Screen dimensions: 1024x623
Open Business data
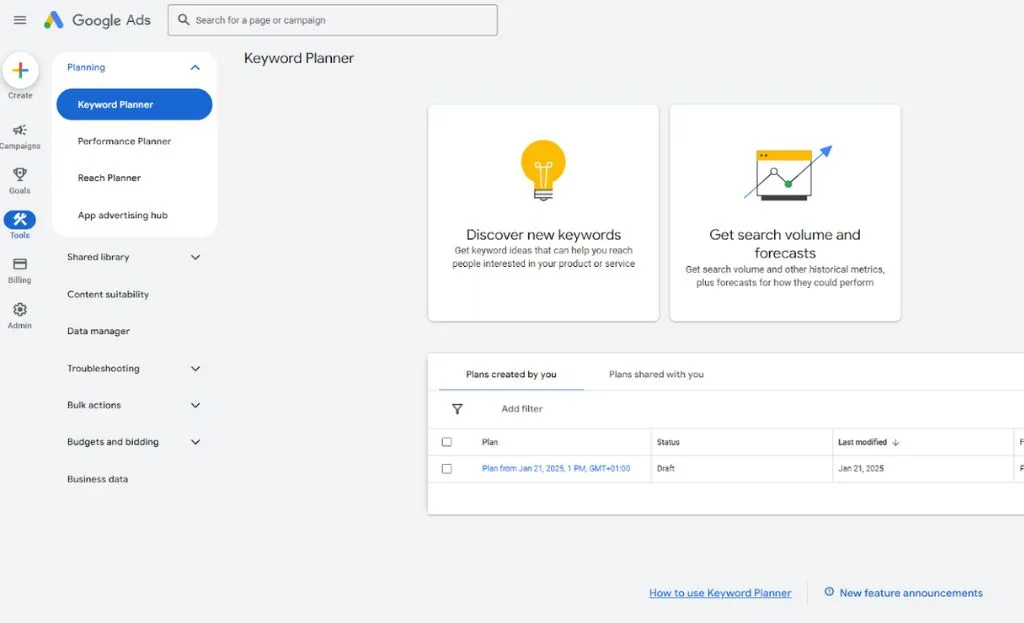[x=97, y=479]
